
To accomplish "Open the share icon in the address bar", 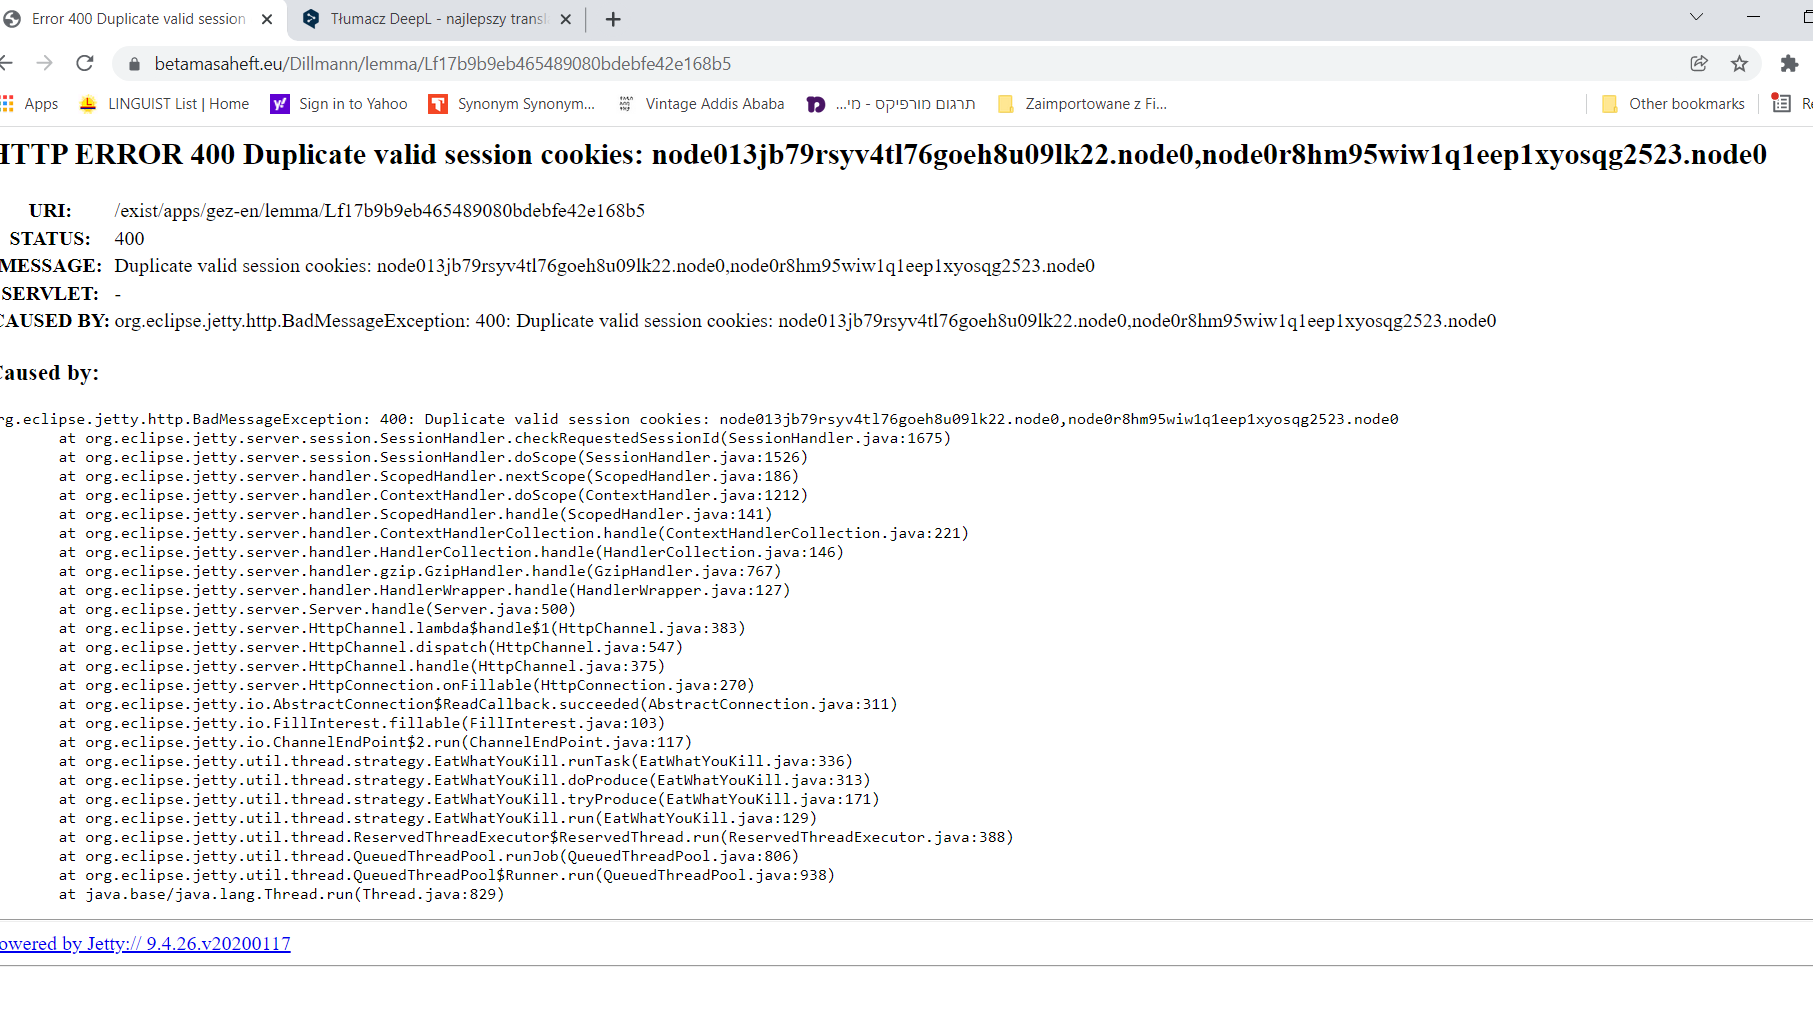I will pos(1699,63).
